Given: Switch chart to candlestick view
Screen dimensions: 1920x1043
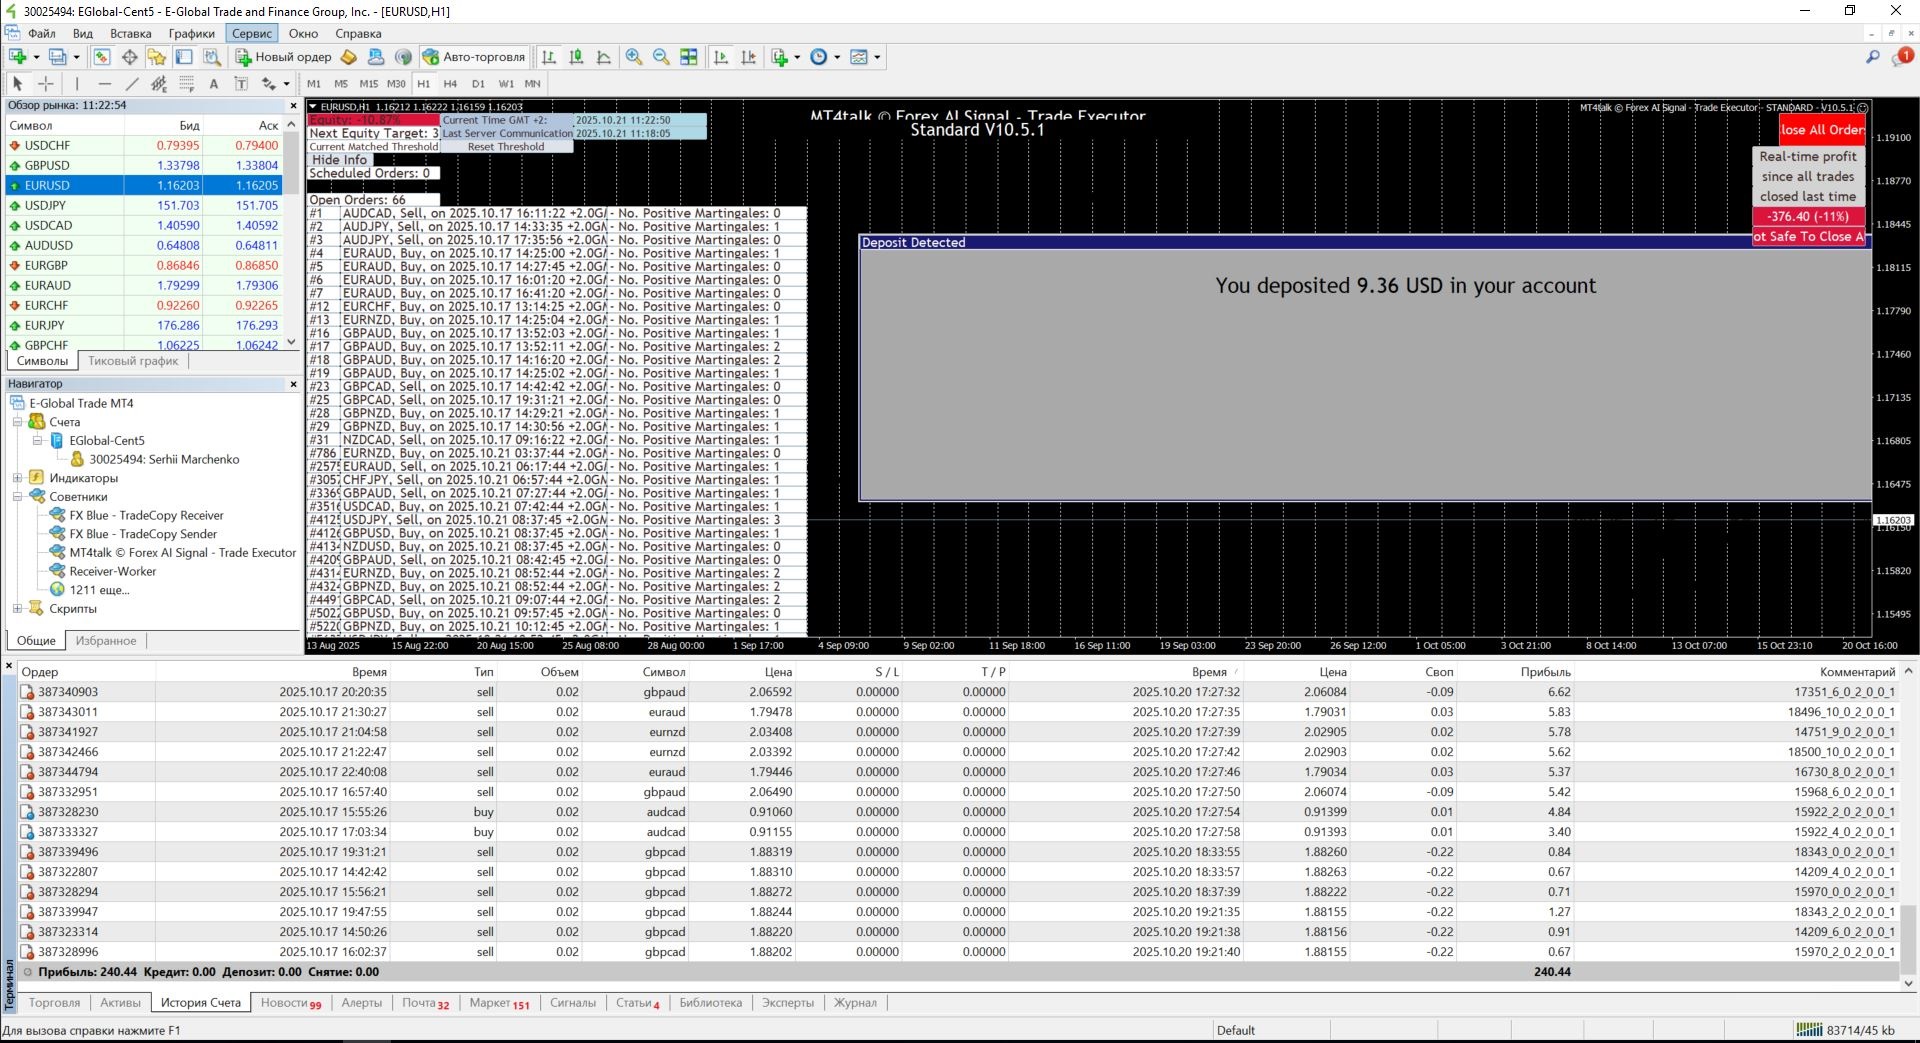Looking at the screenshot, I should click(576, 57).
